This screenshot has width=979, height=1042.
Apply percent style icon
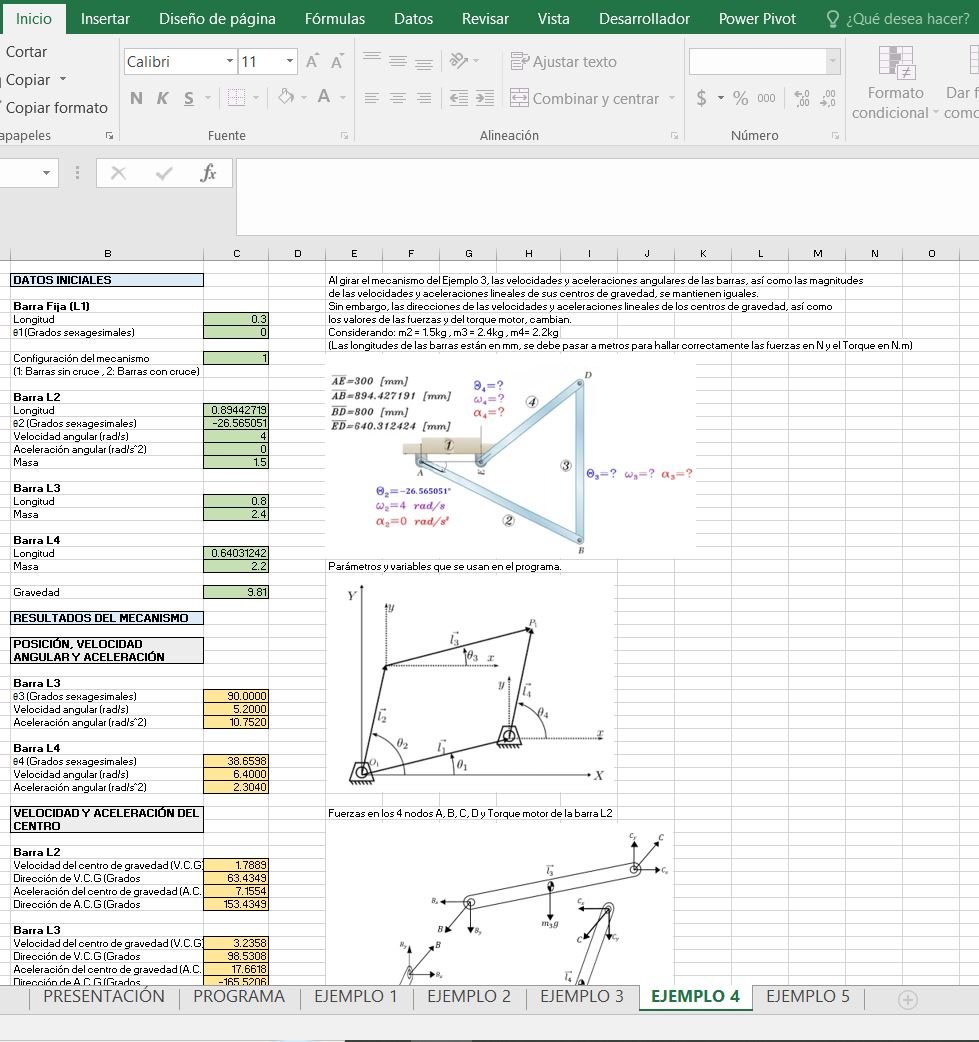[x=740, y=98]
